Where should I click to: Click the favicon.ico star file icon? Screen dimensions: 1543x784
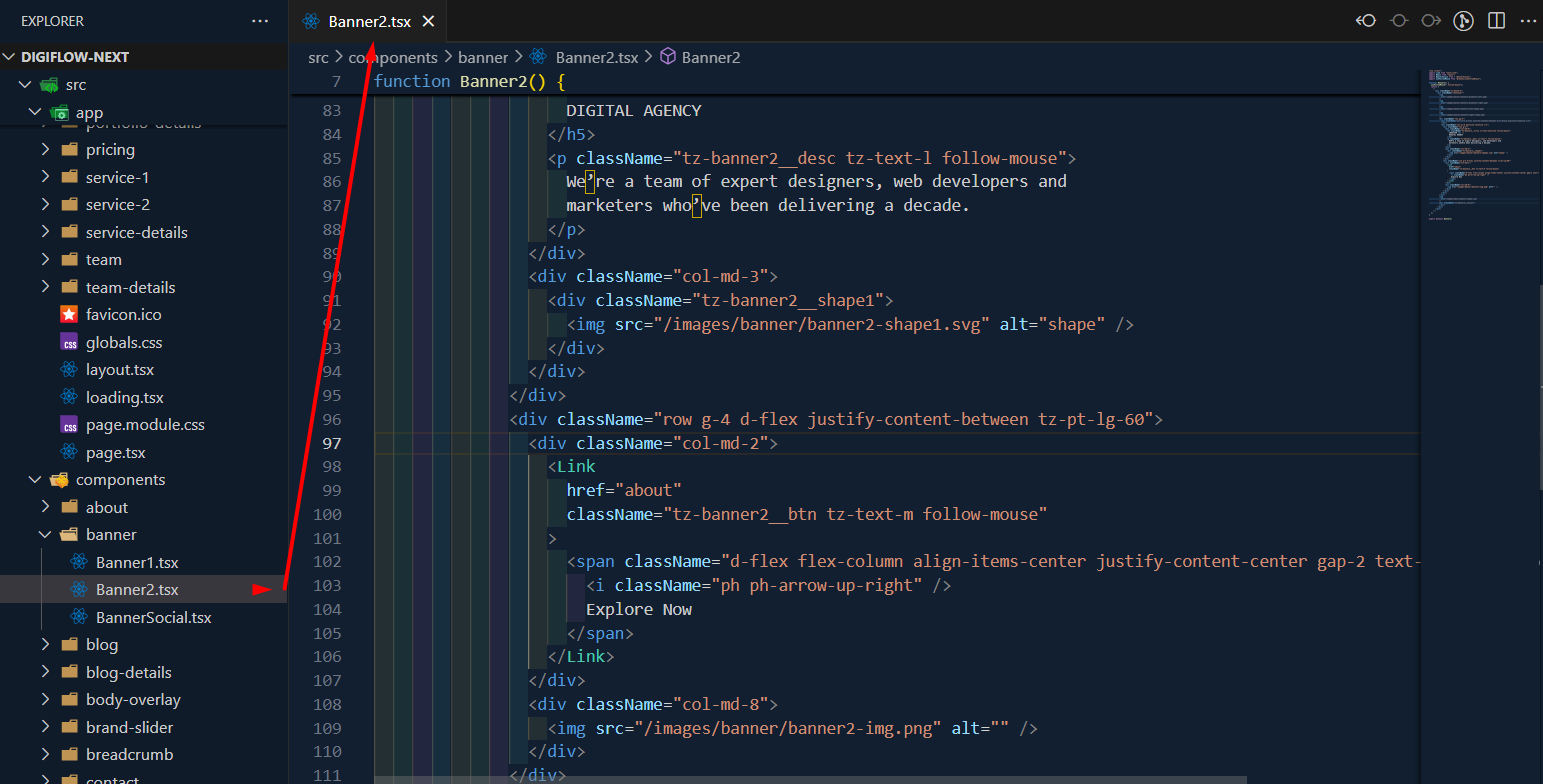69,314
